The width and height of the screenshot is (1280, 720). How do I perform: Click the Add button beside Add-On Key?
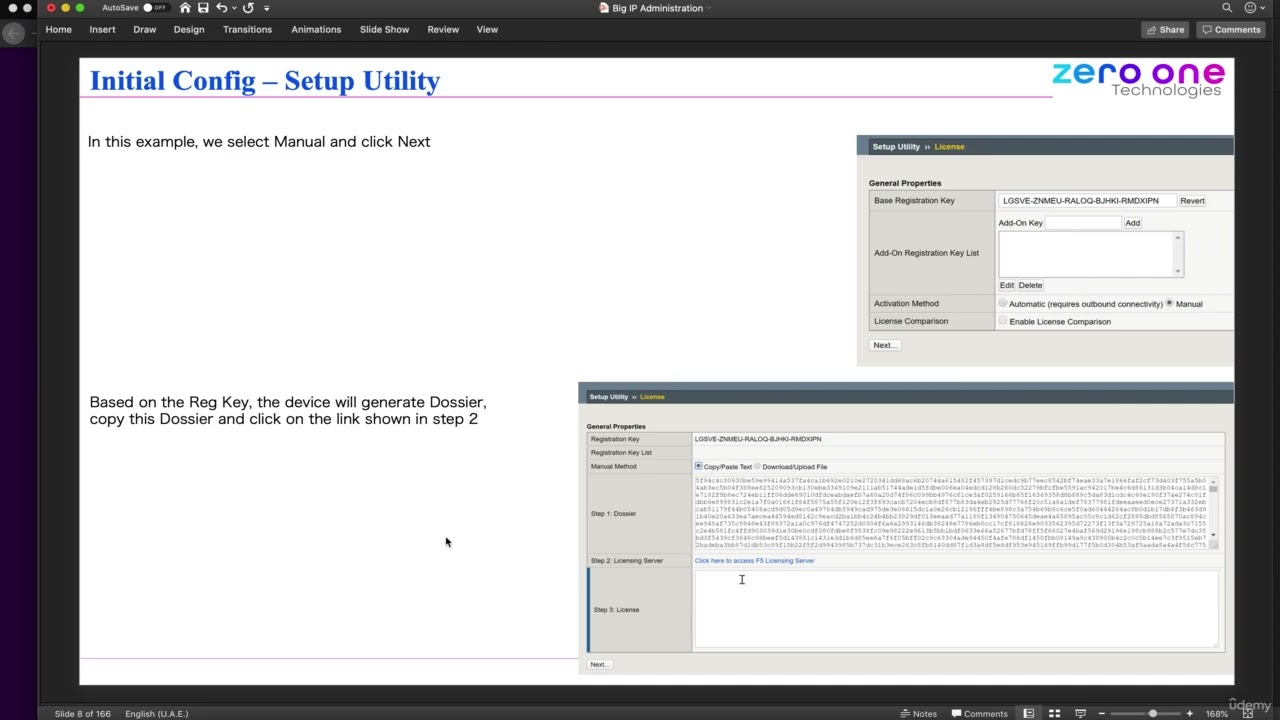click(x=1132, y=223)
